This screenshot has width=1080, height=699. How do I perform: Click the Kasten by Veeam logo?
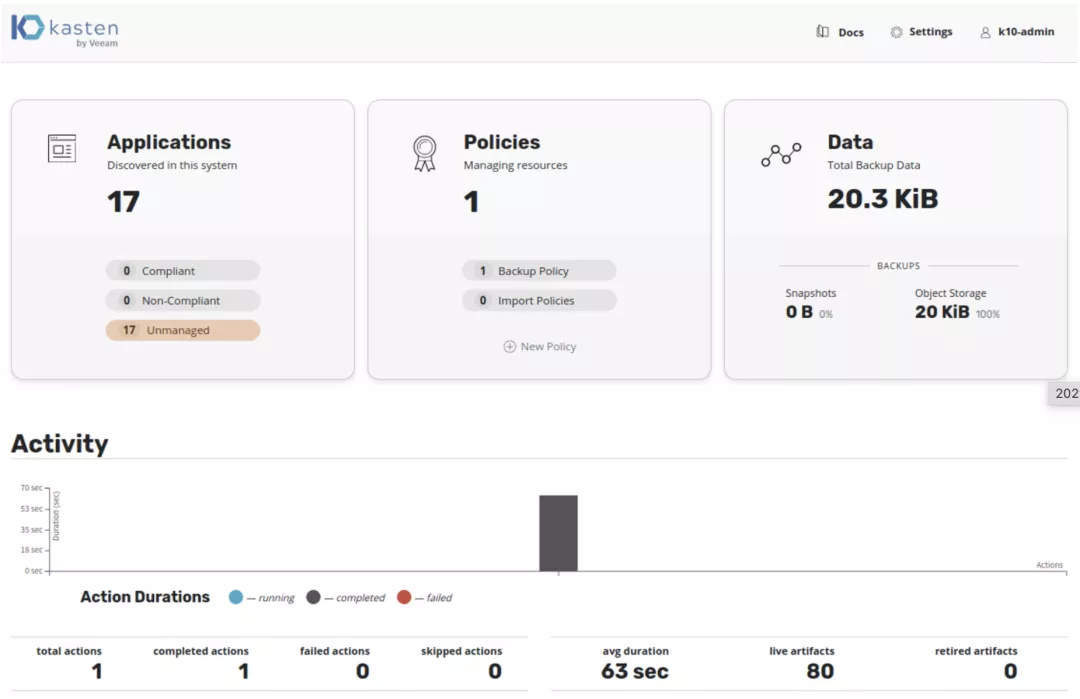64,31
